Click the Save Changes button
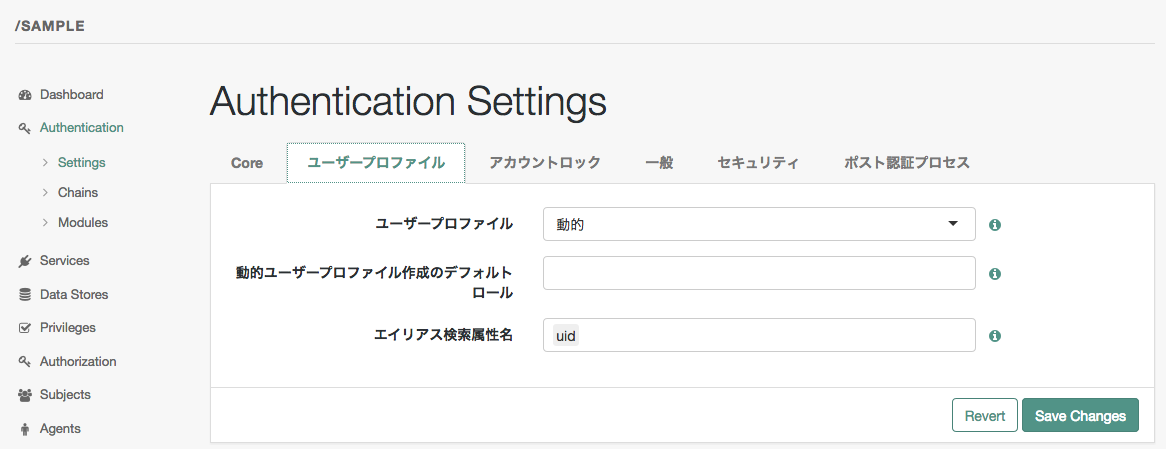 pyautogui.click(x=1080, y=416)
